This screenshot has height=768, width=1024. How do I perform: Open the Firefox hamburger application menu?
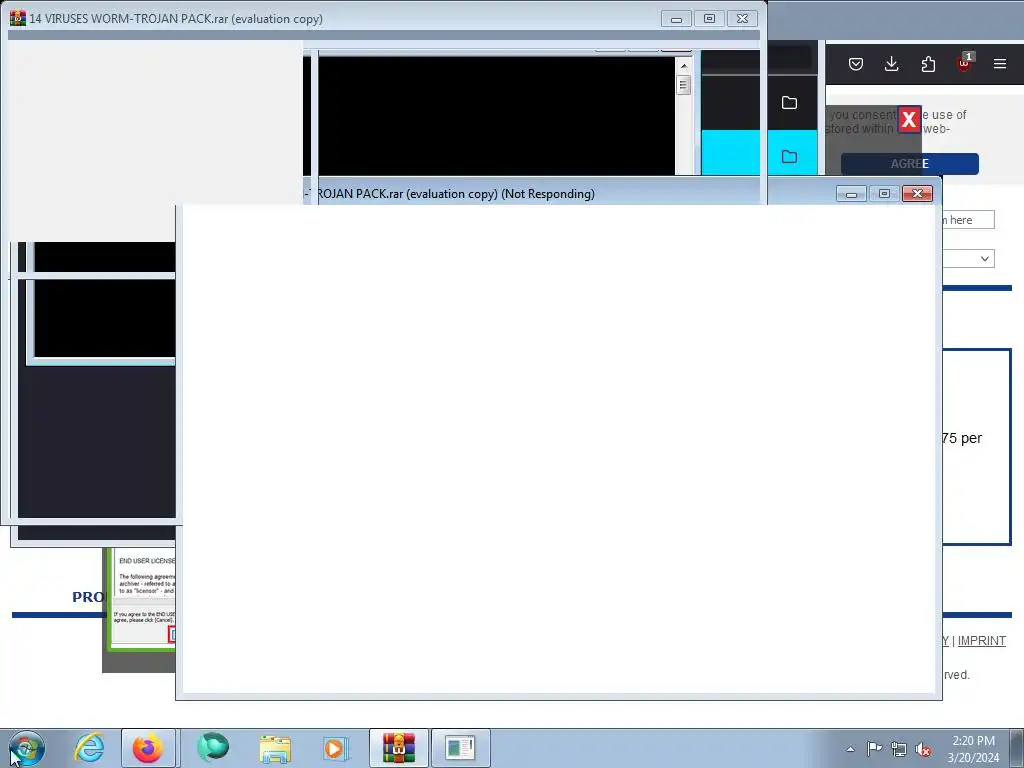click(x=1000, y=64)
